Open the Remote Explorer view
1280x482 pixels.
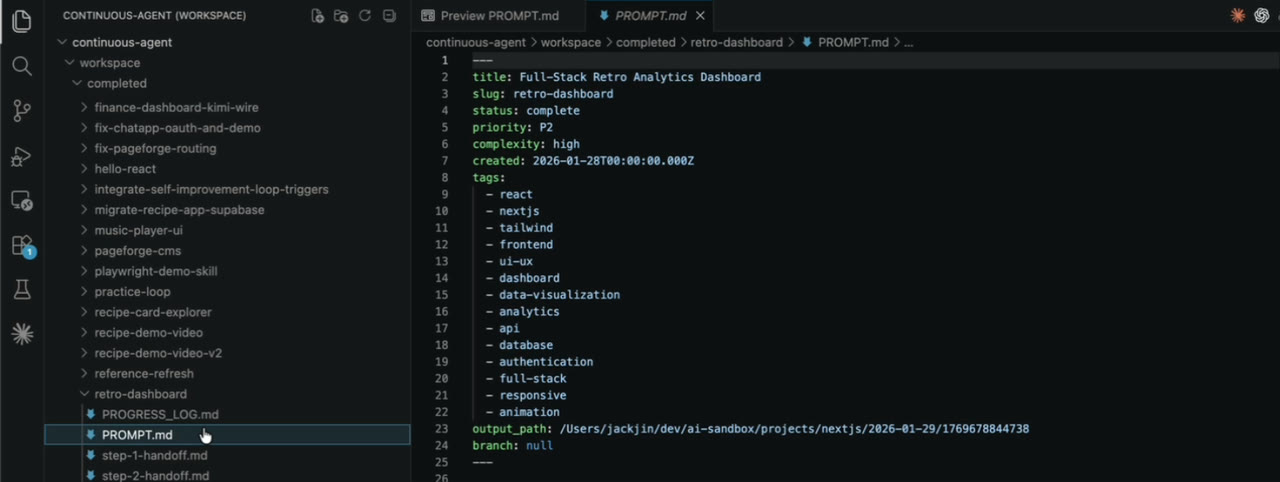(x=22, y=200)
